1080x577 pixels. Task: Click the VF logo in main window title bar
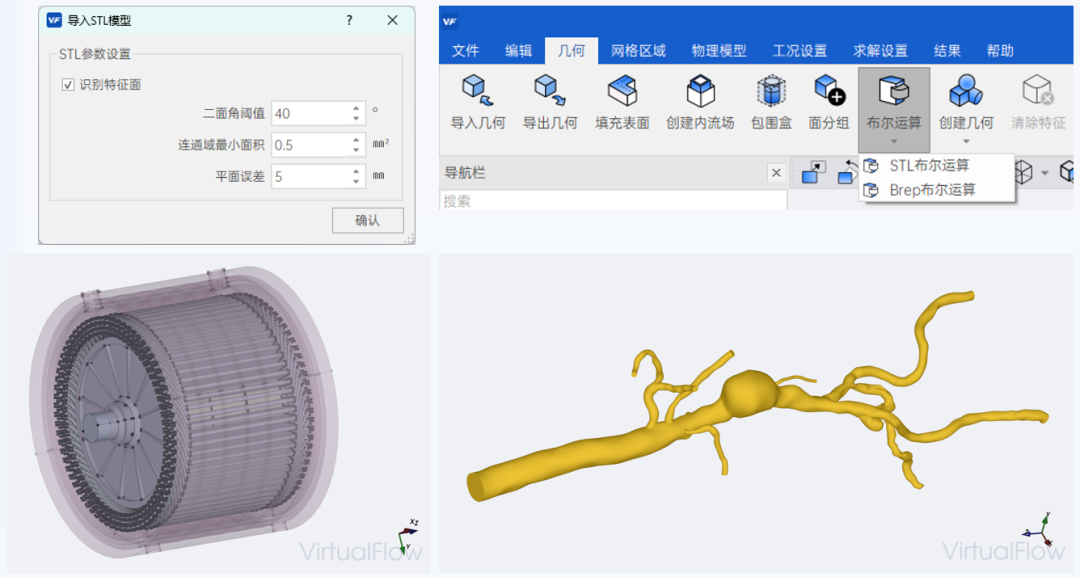coord(450,21)
